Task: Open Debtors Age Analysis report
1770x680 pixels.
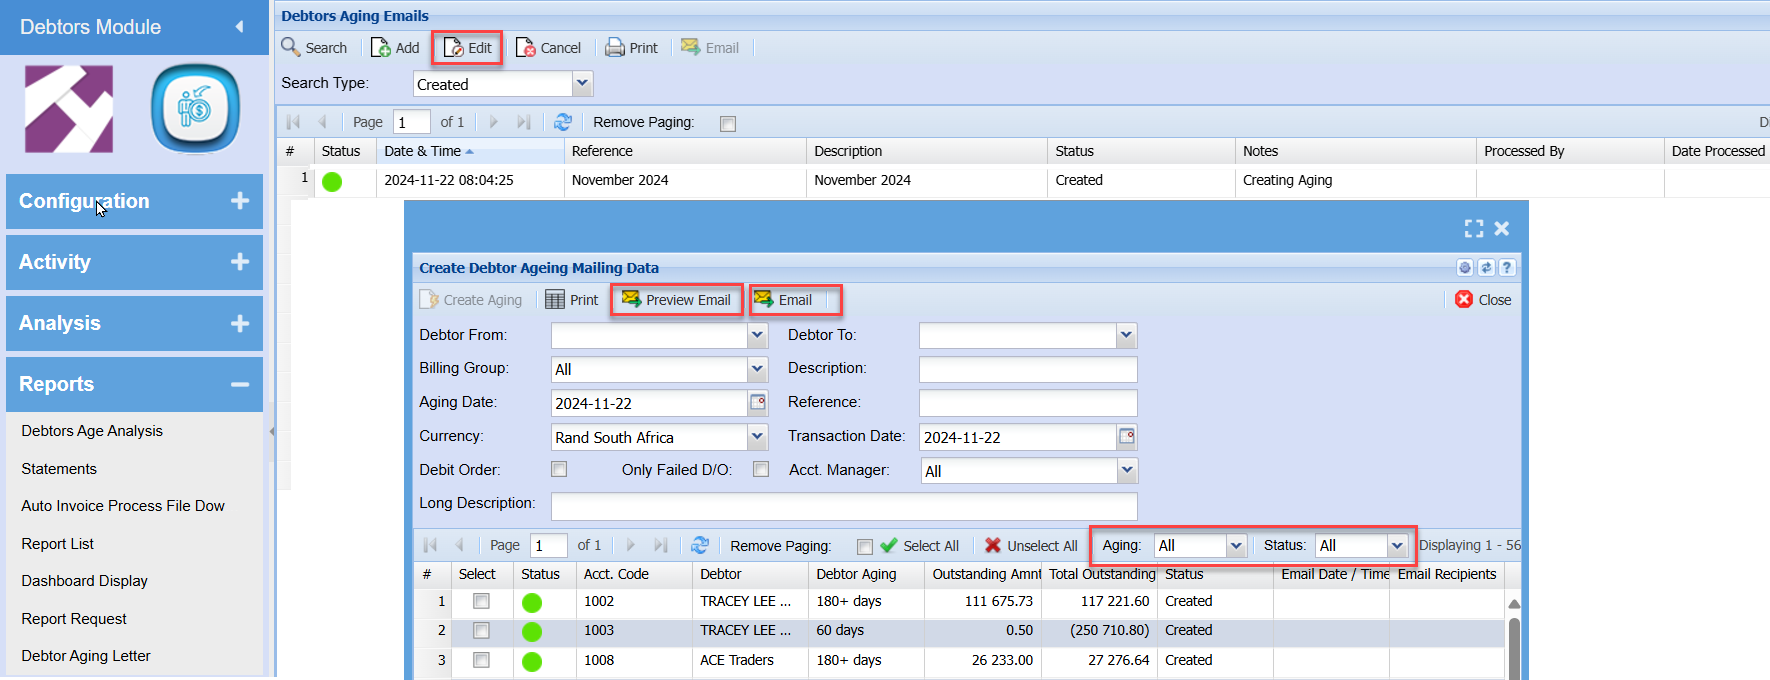Action: tap(92, 431)
